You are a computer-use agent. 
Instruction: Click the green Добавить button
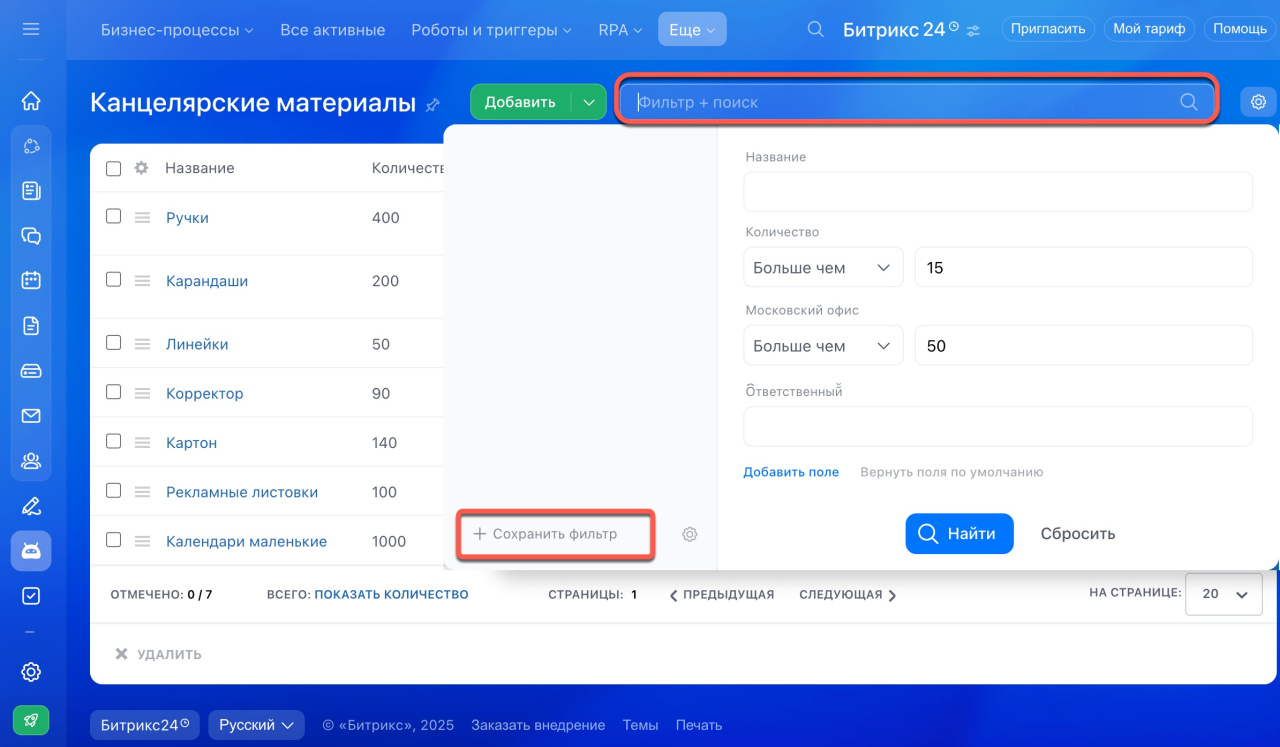point(520,102)
